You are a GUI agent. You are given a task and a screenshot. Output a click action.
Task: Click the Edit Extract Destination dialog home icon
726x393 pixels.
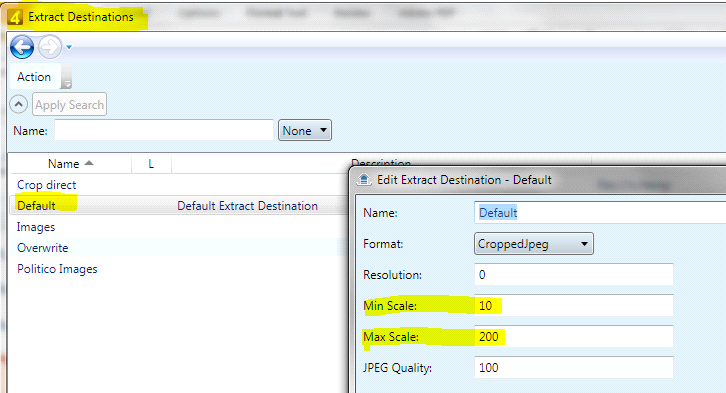pyautogui.click(x=364, y=180)
